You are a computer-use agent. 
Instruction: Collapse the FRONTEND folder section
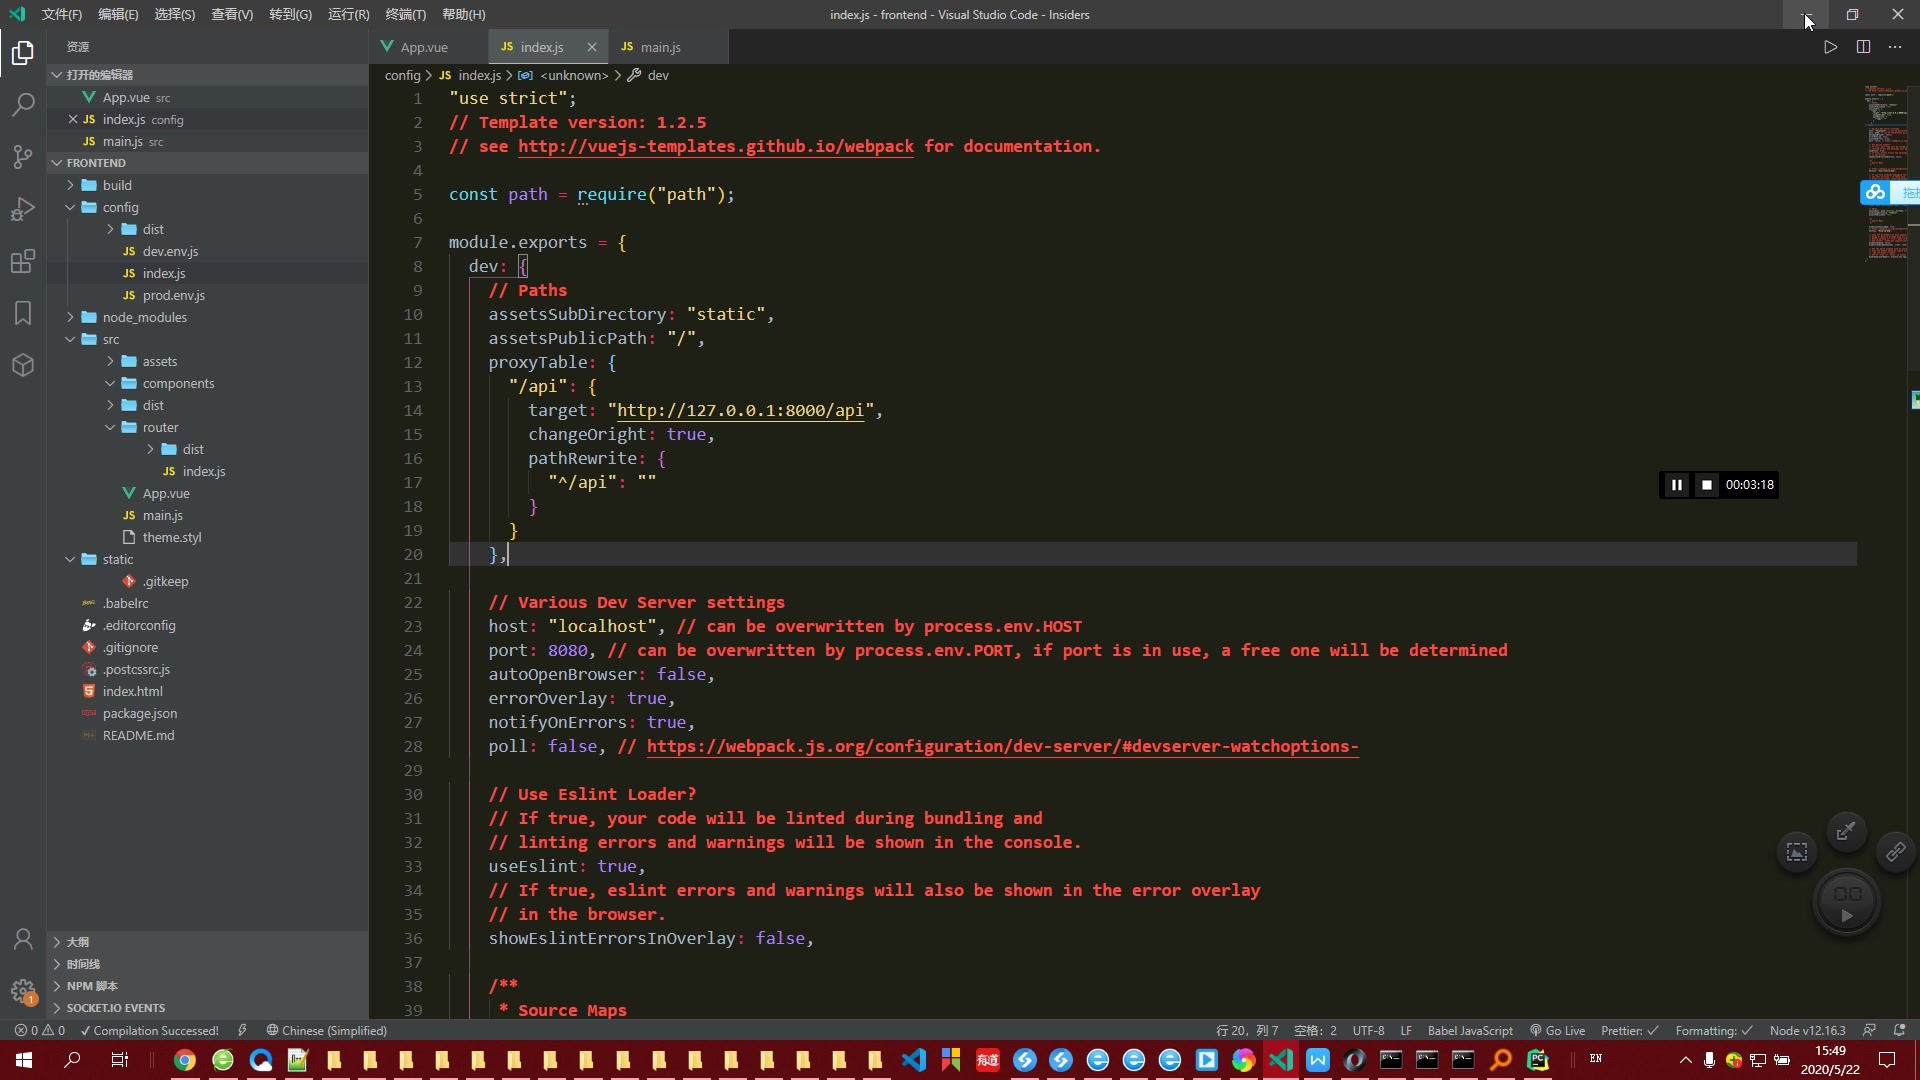tap(208, 163)
